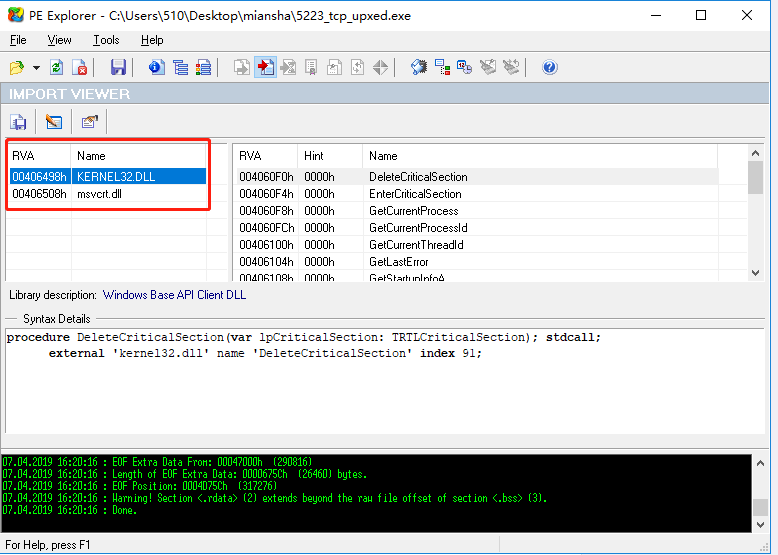This screenshot has height=555, width=778.
Task: Open the Help menu
Action: 152,40
